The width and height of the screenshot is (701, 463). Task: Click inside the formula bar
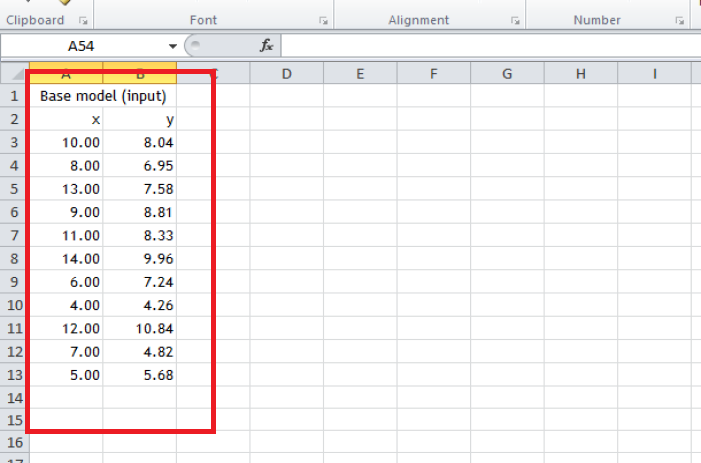(491, 46)
